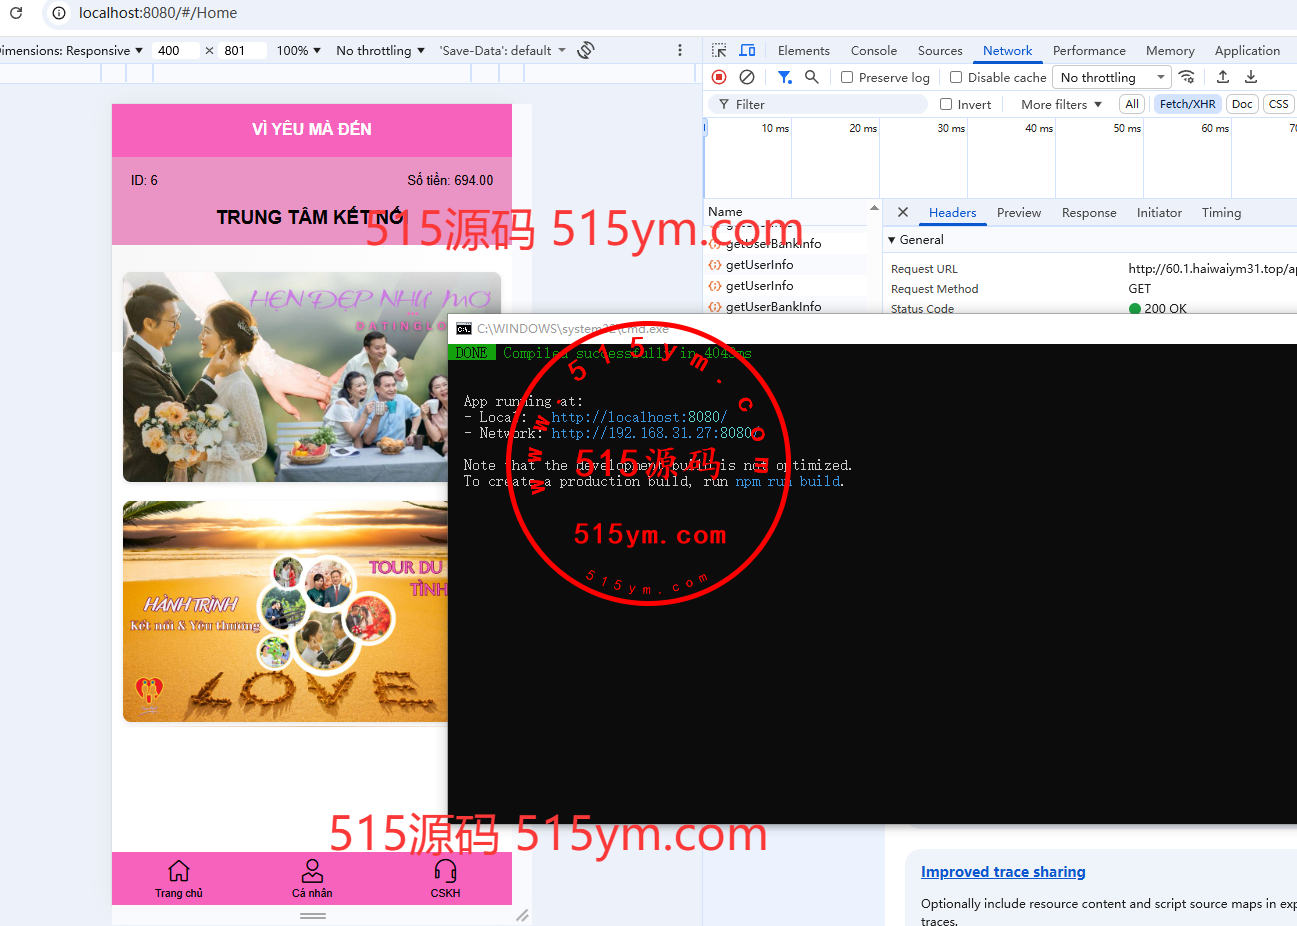Open the Dimensions: Responsive dropdown
Image resolution: width=1297 pixels, height=926 pixels.
72,50
